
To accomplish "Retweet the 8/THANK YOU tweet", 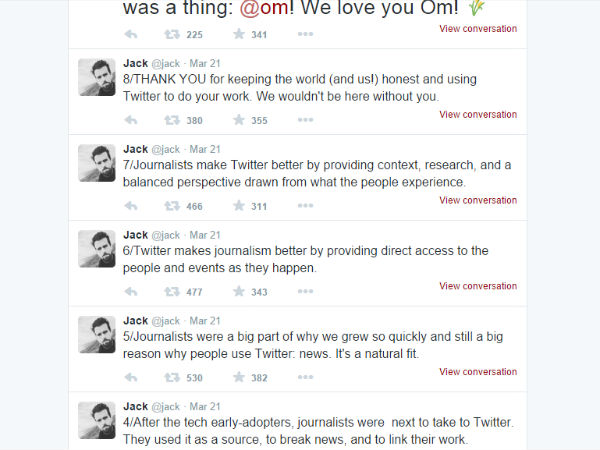I will click(172, 120).
